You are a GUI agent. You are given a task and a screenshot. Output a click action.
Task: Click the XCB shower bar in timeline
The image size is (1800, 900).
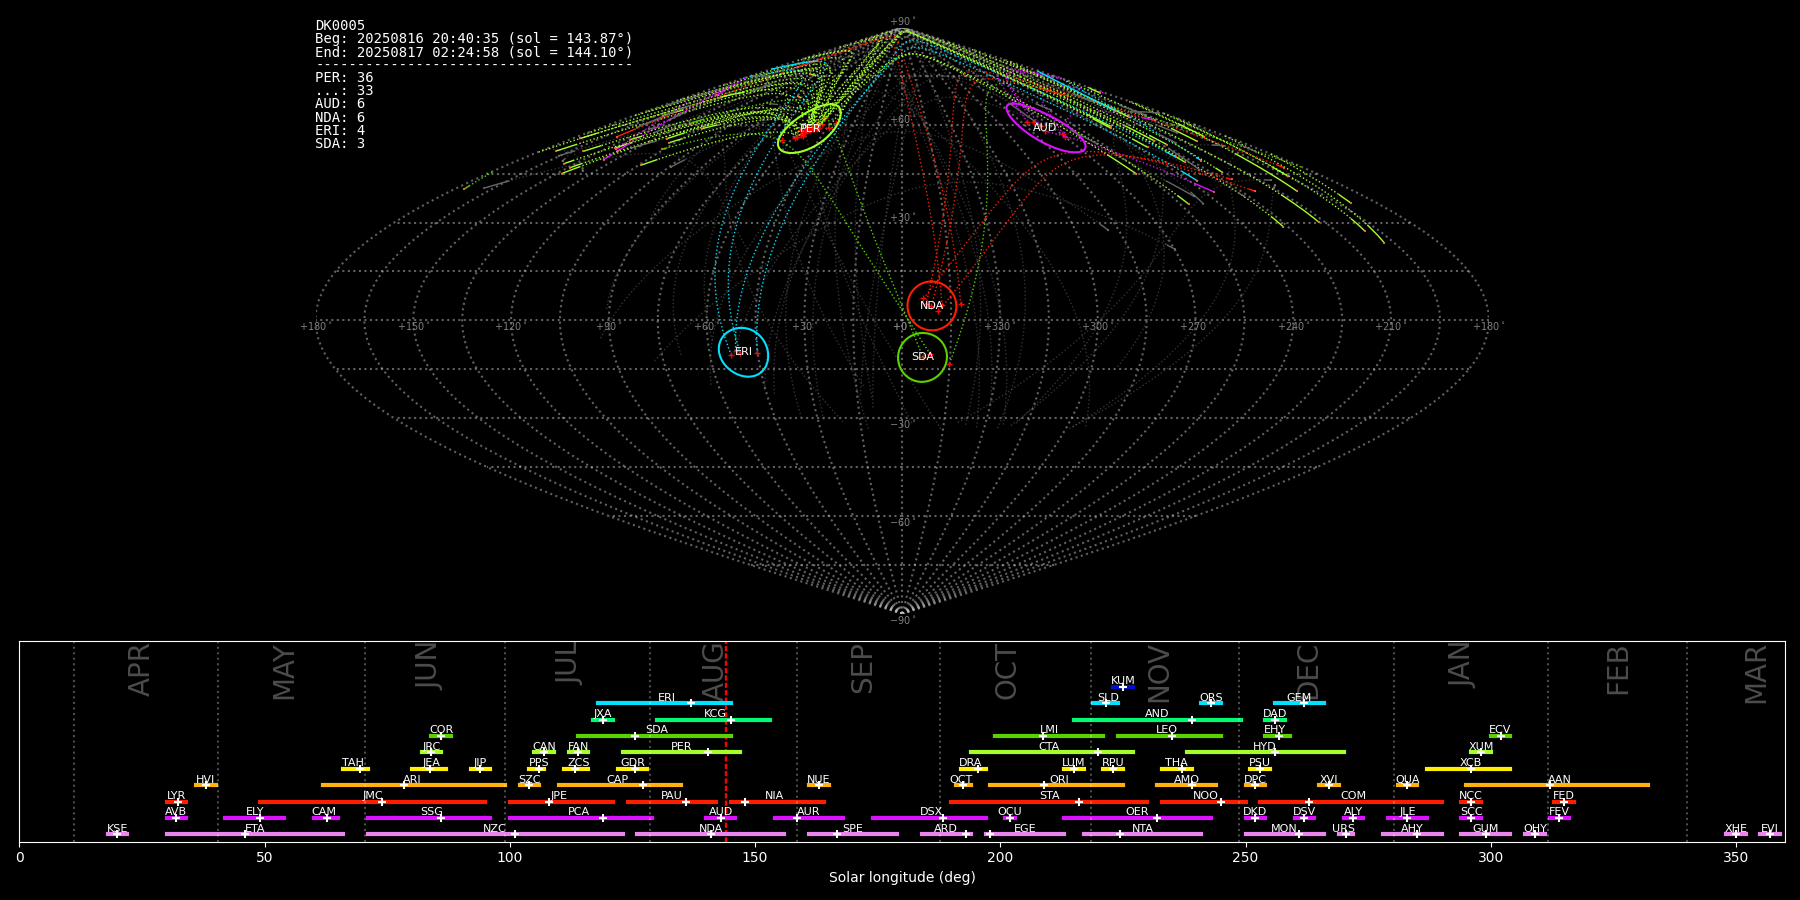1468,769
